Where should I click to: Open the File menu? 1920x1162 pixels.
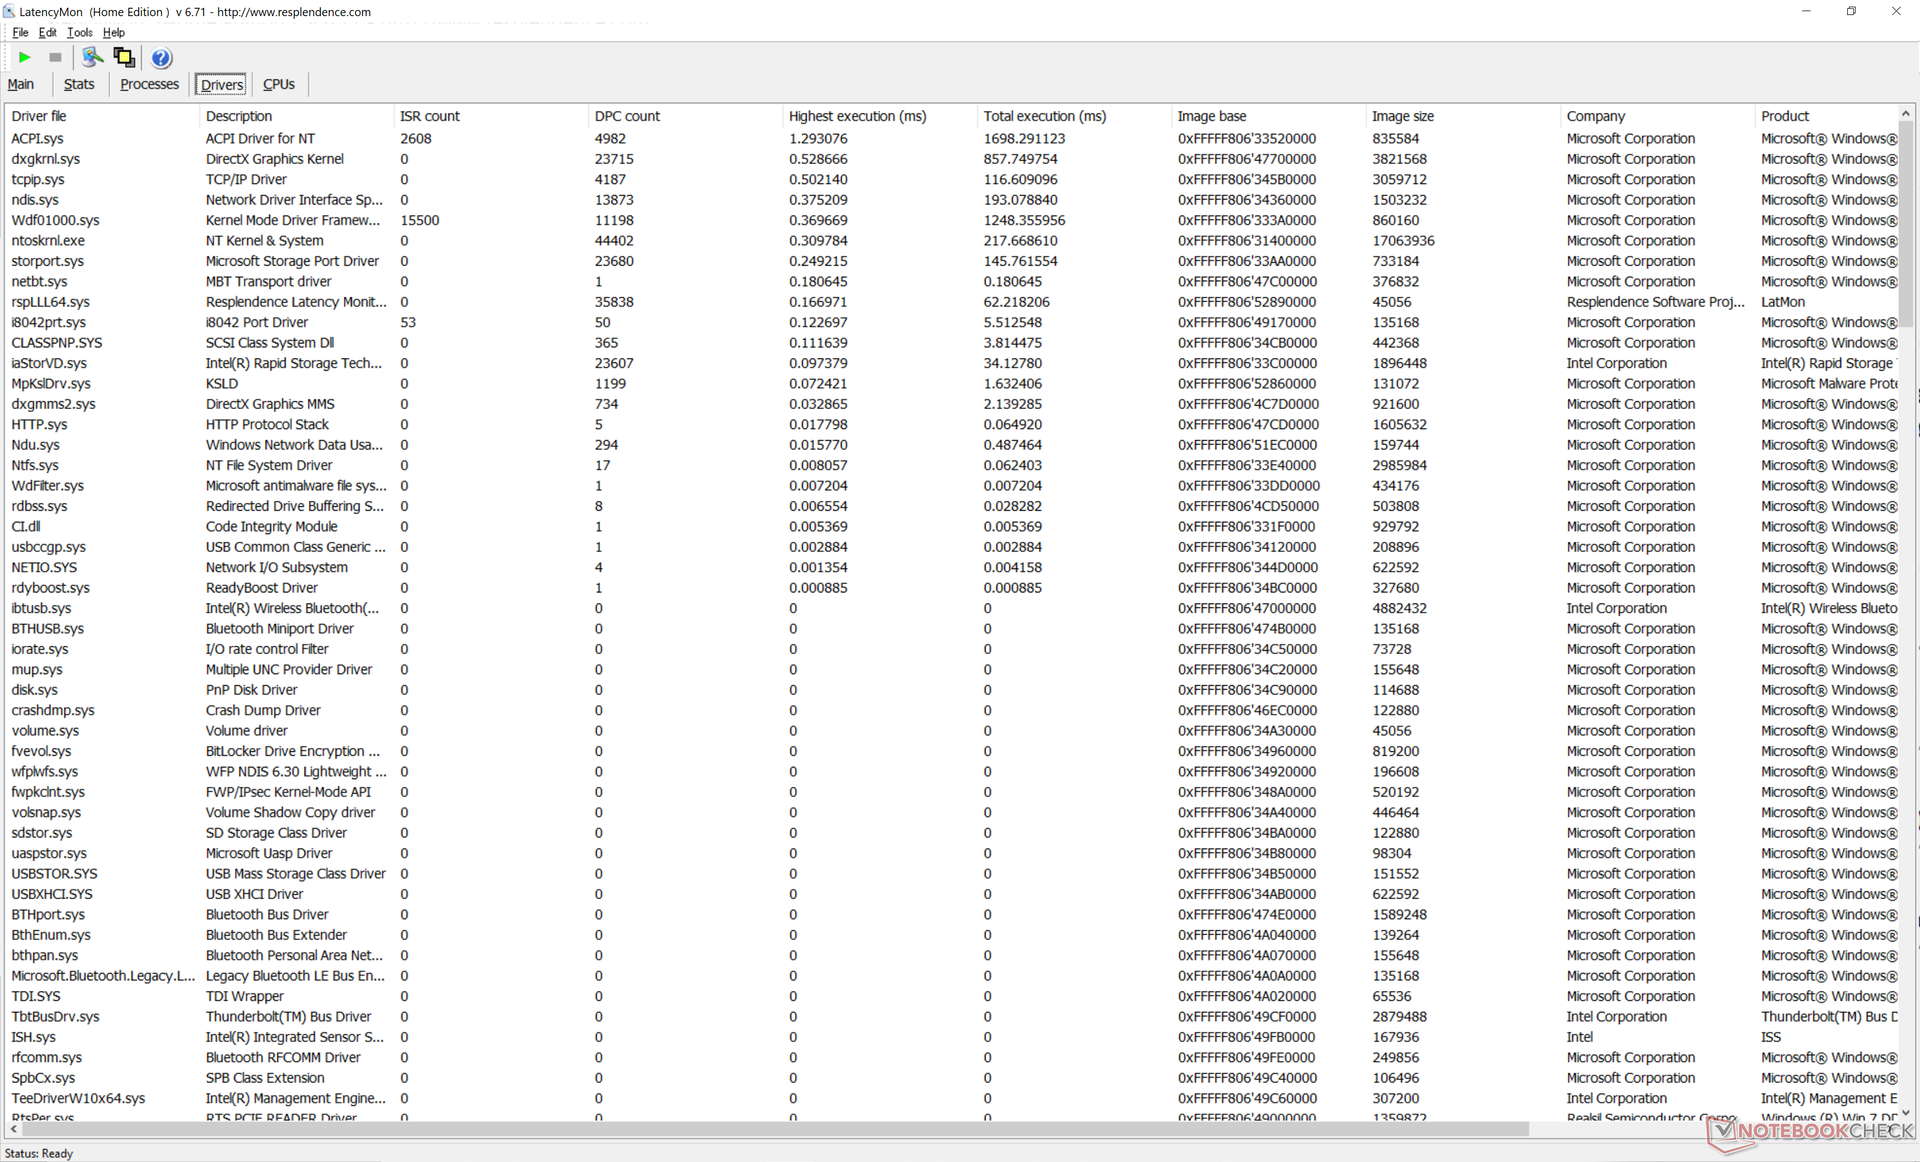[20, 32]
